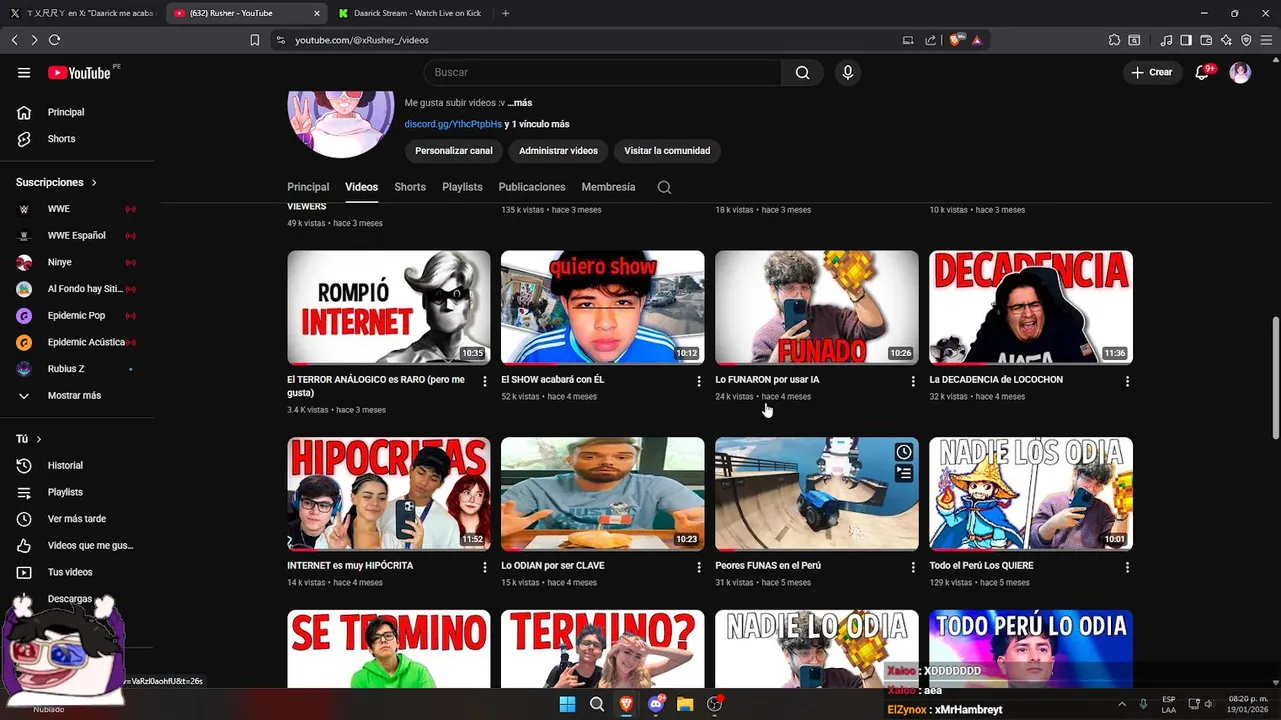Viewport: 1281px width, 720px height.
Task: Select the Videos channel tab
Action: pyautogui.click(x=362, y=187)
